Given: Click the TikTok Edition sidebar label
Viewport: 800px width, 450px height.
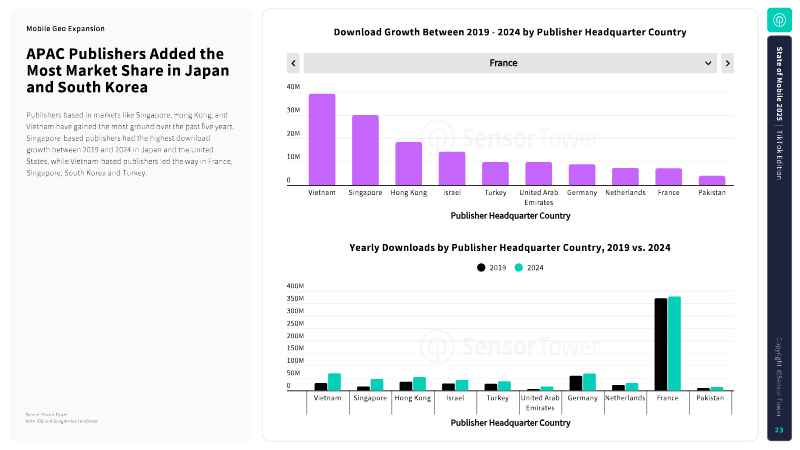Looking at the screenshot, I should (779, 154).
